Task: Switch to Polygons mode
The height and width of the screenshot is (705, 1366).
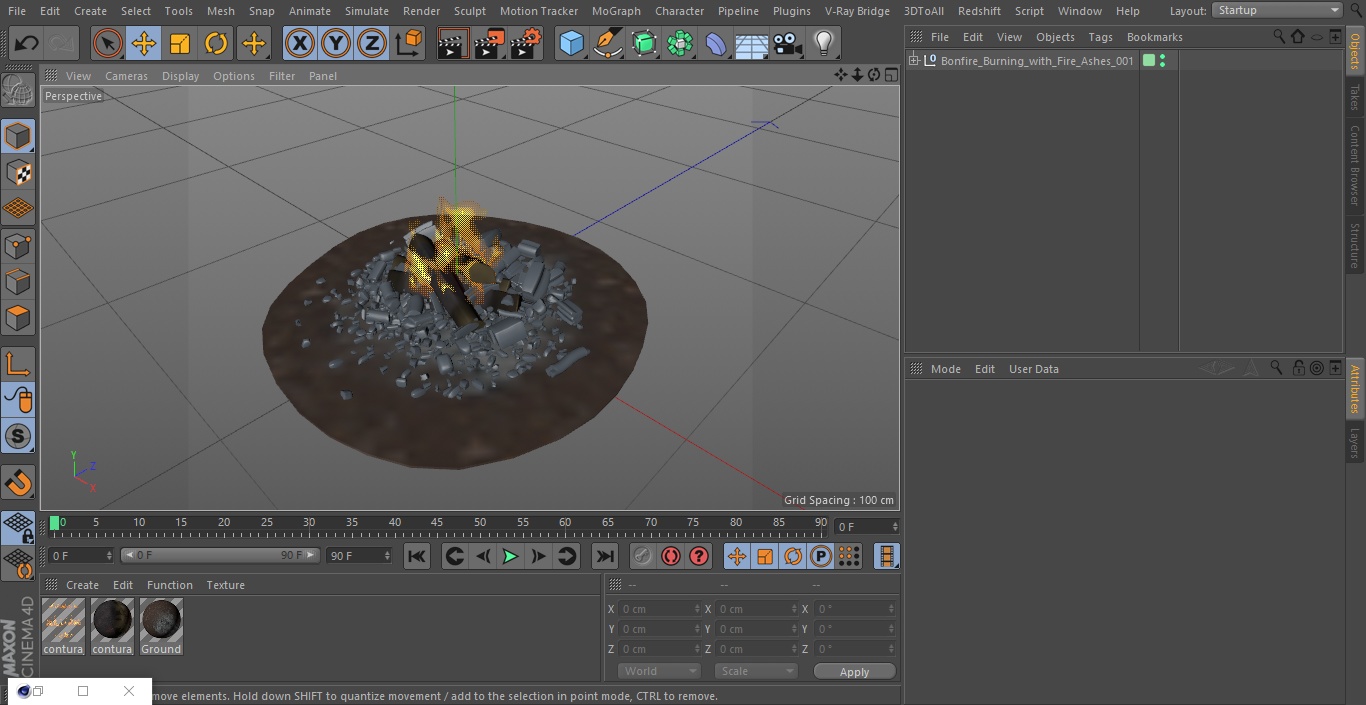Action: [18, 318]
